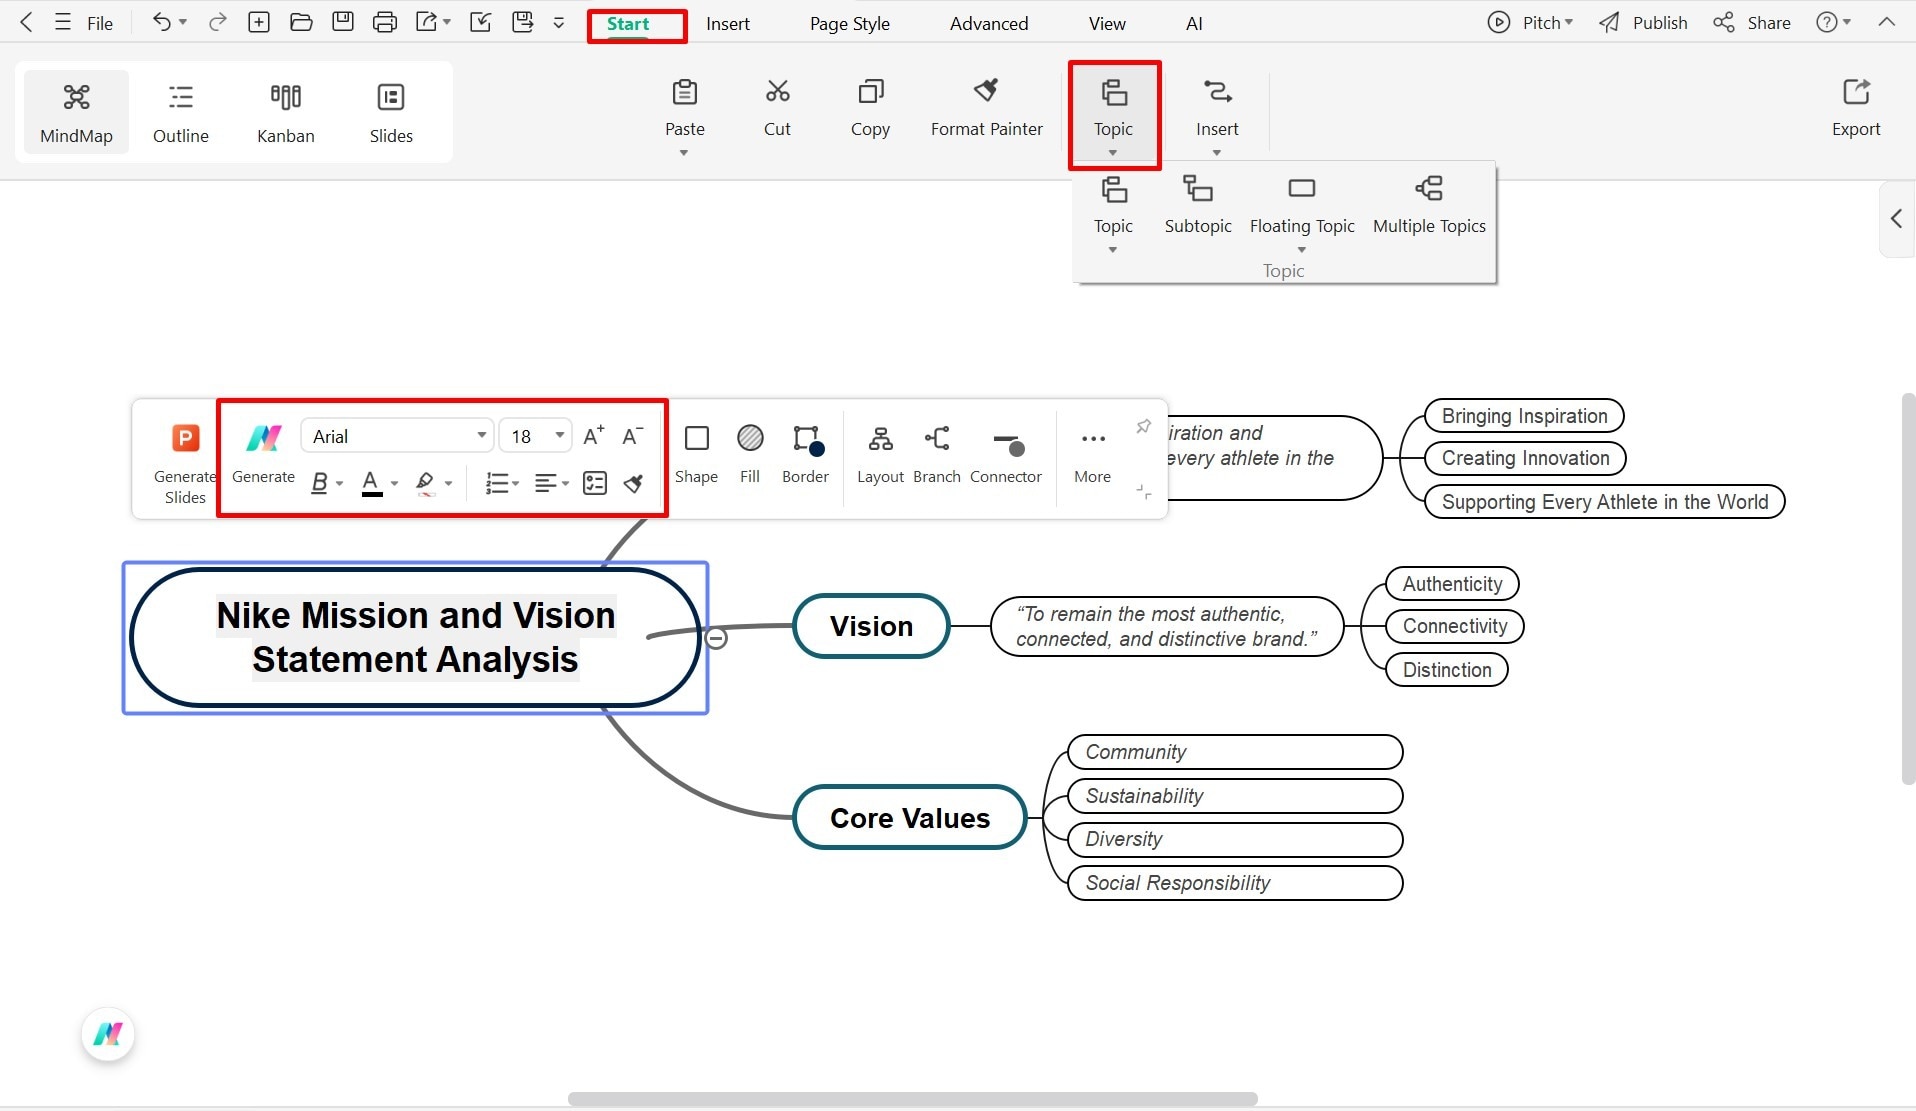
Task: Select the Start tab
Action: coord(628,24)
